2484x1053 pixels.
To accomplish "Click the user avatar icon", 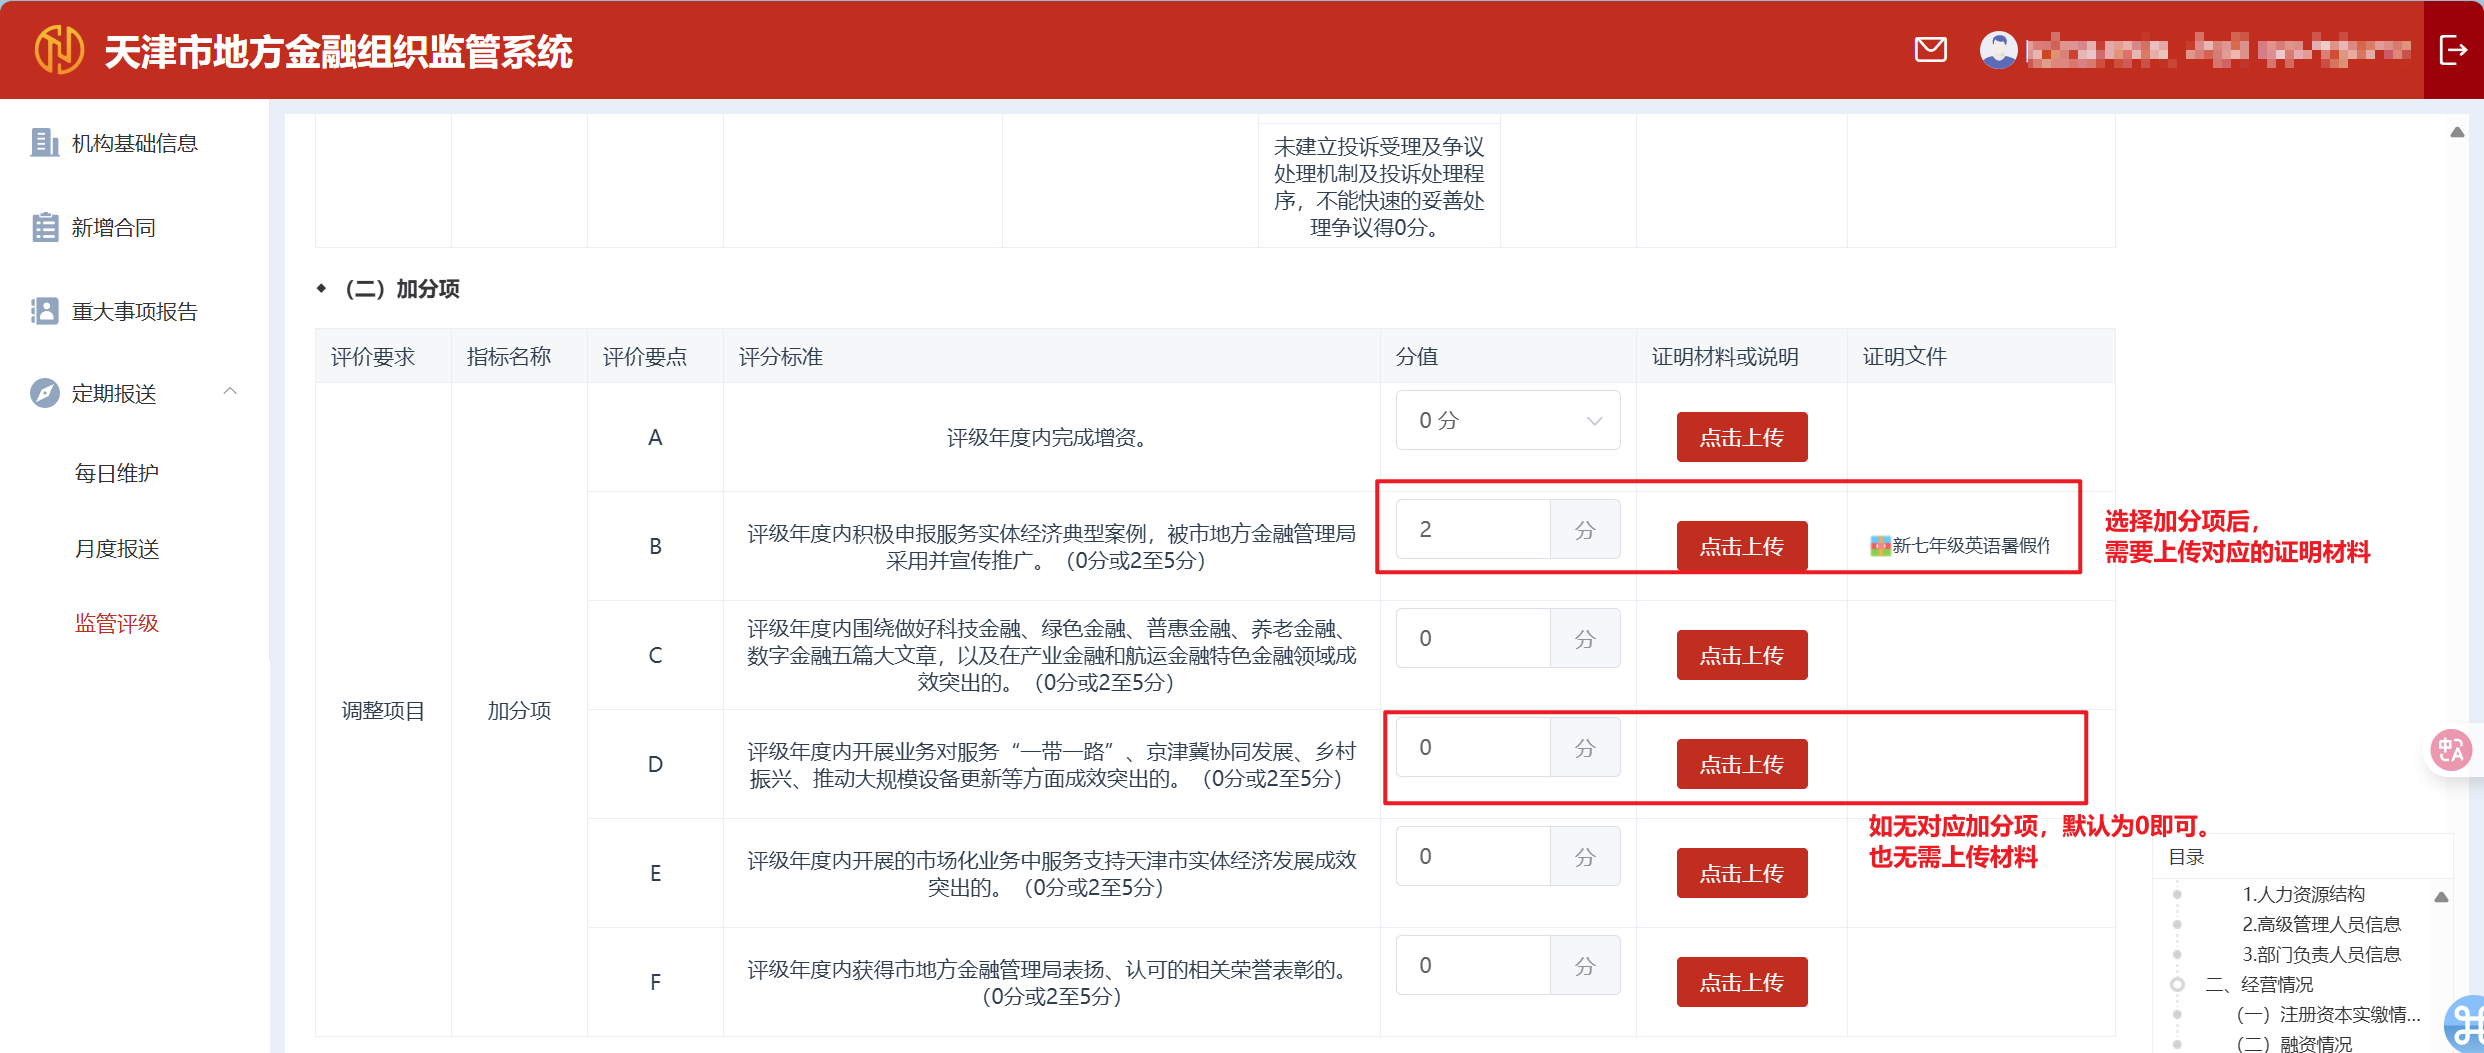I will pos(1998,49).
